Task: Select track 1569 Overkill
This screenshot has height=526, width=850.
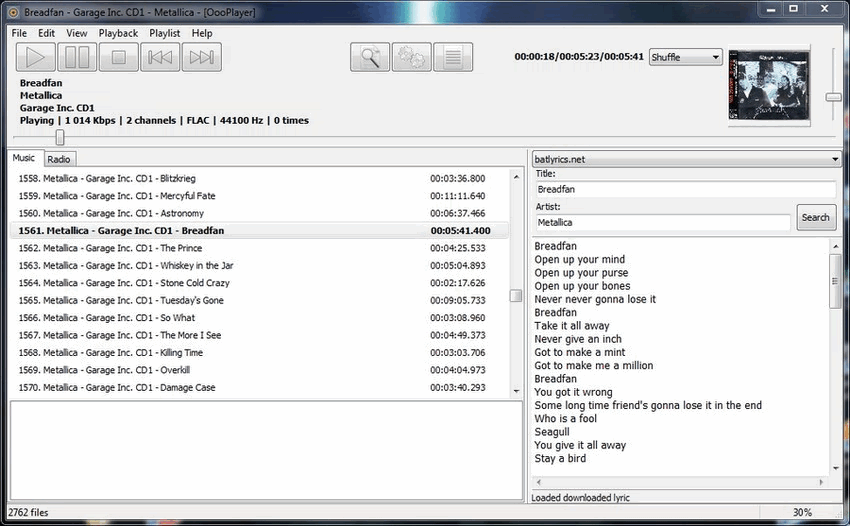Action: coord(259,370)
